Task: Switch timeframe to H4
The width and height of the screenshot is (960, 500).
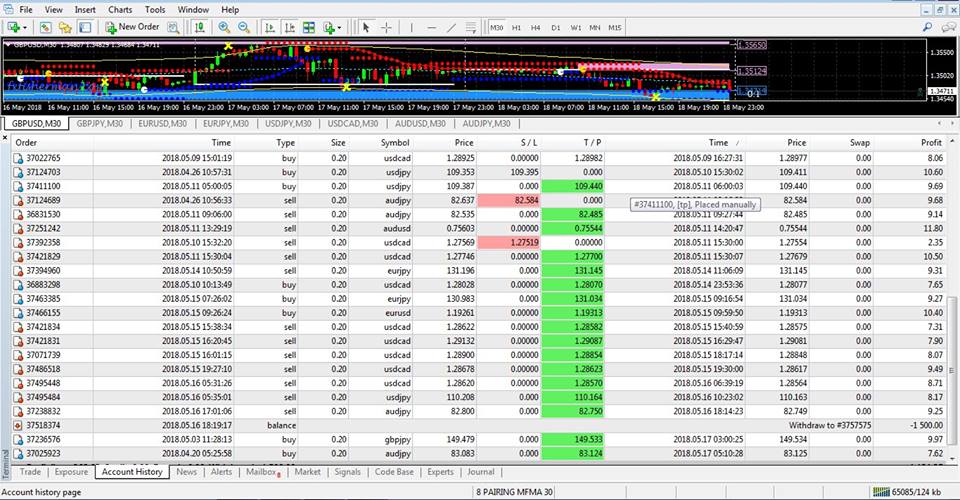Action: click(536, 28)
